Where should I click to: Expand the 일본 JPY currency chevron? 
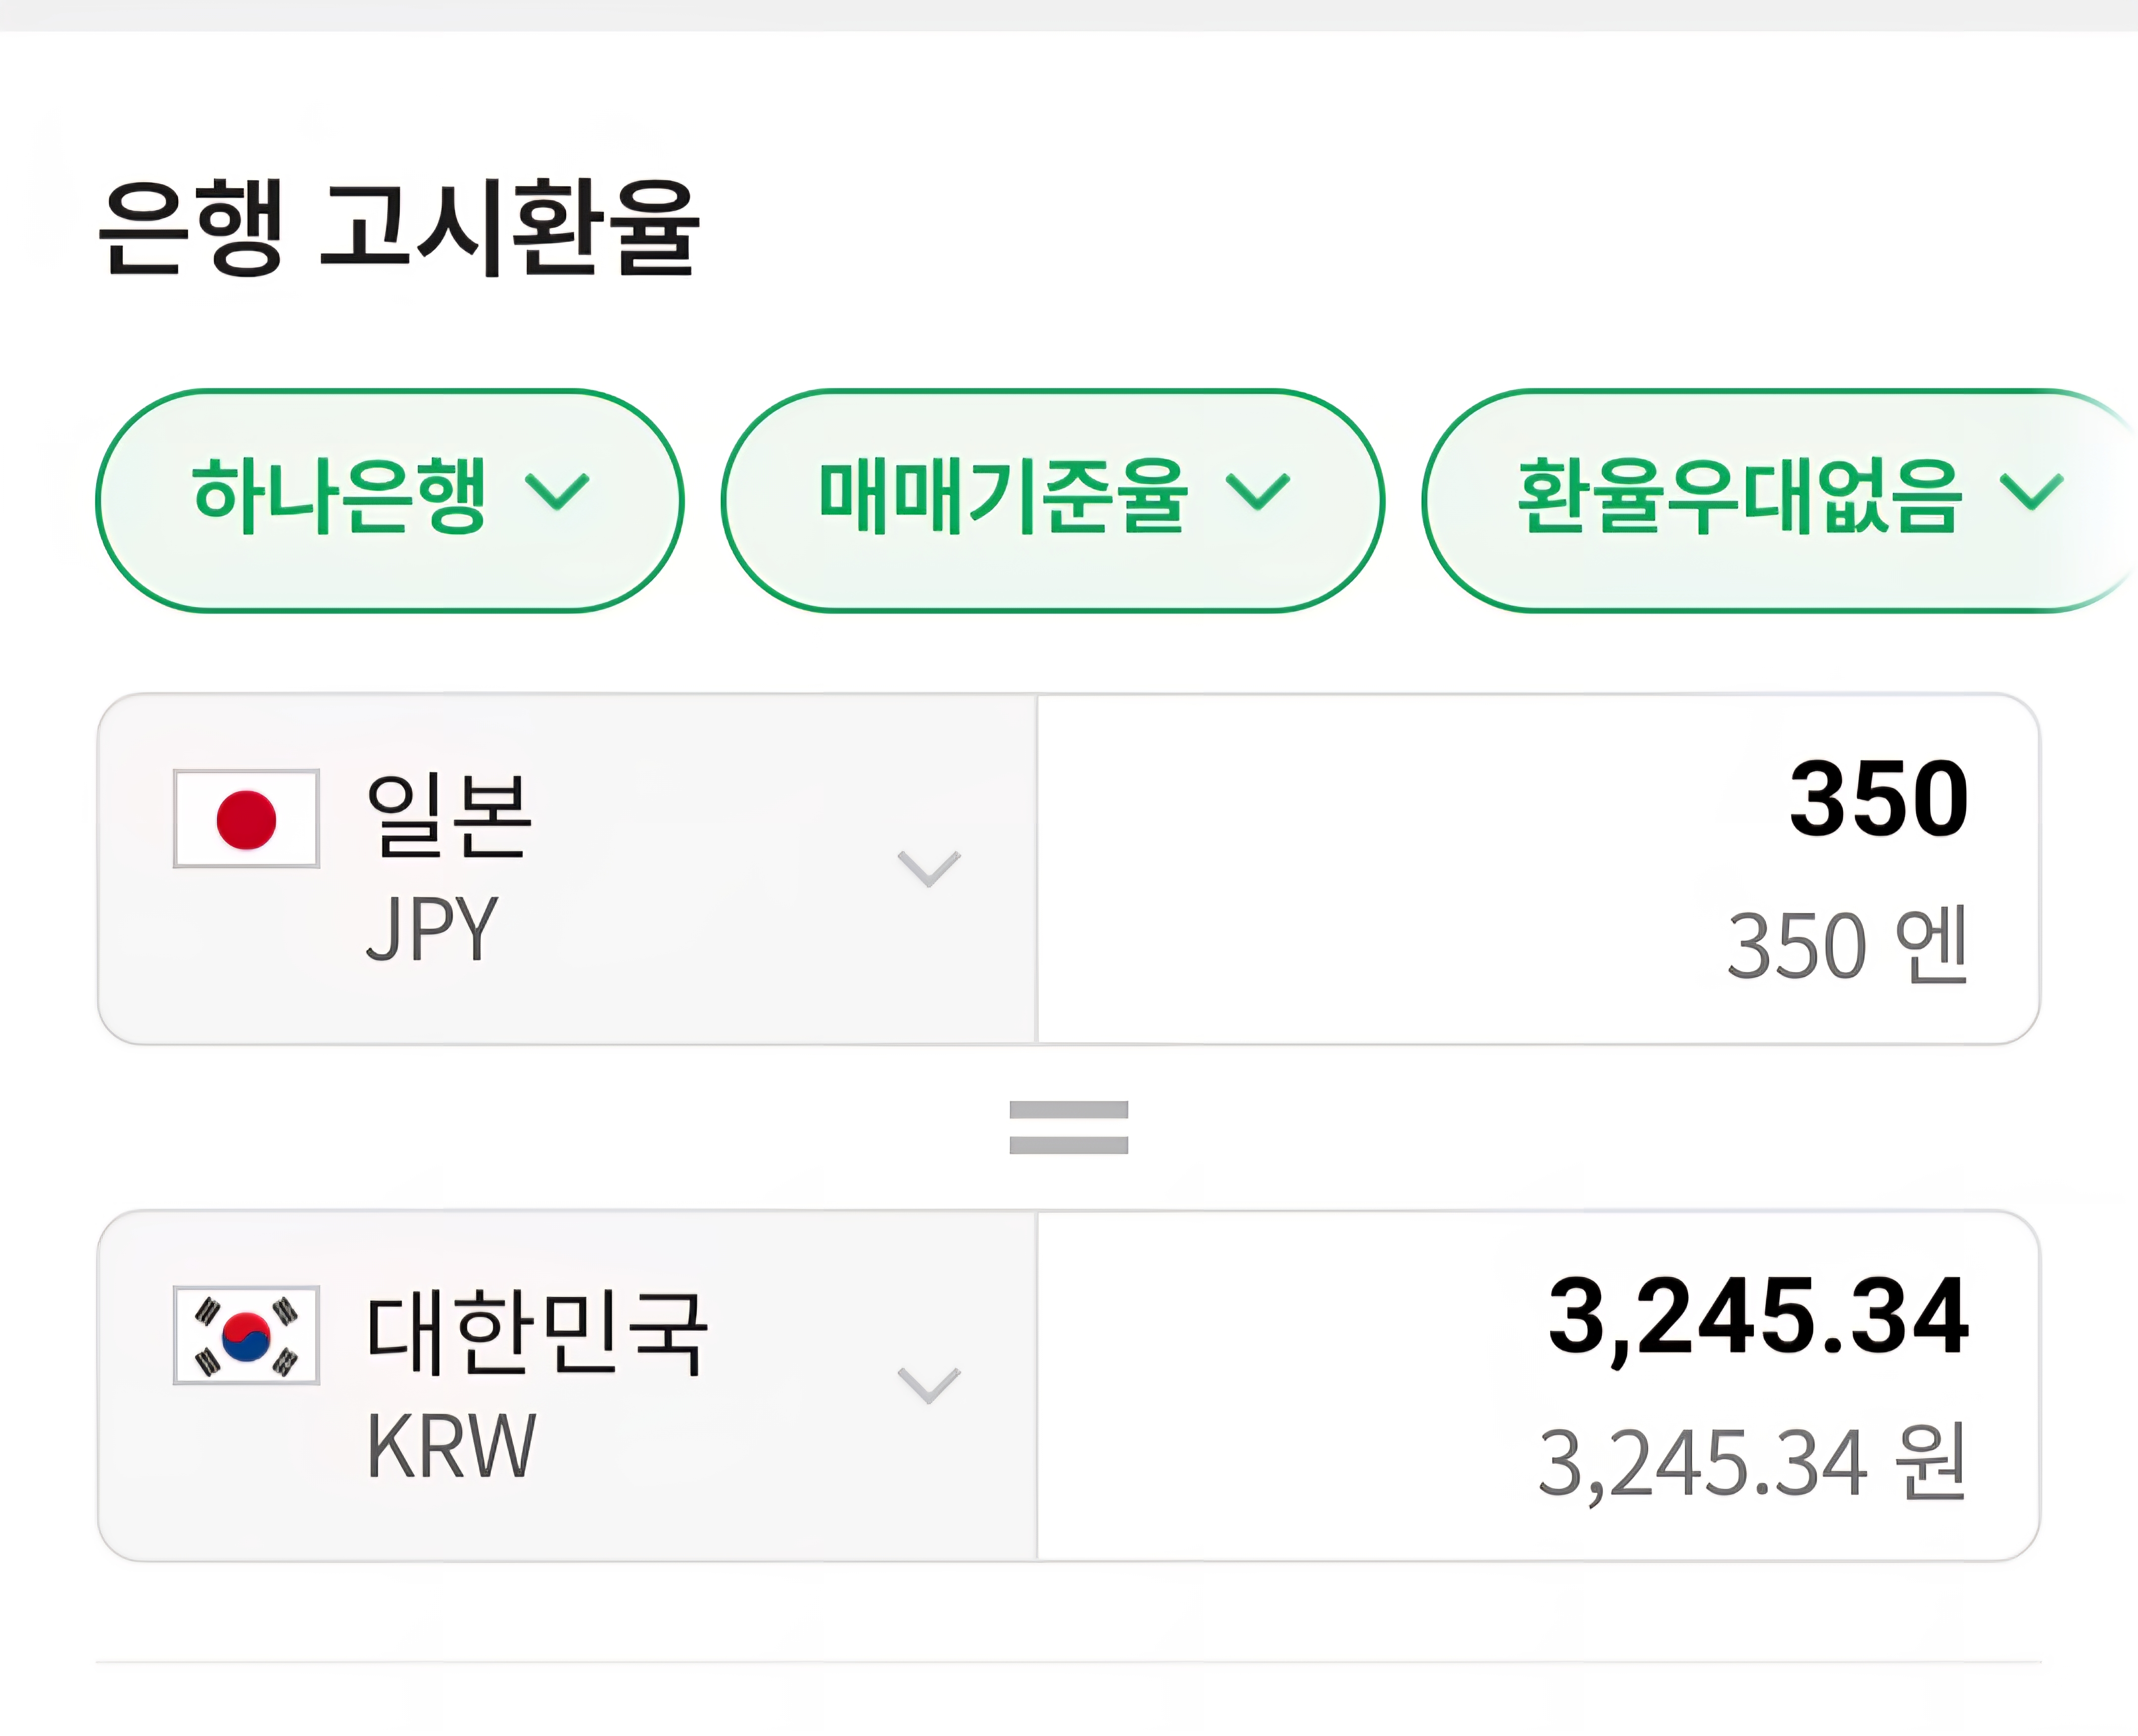tap(928, 868)
